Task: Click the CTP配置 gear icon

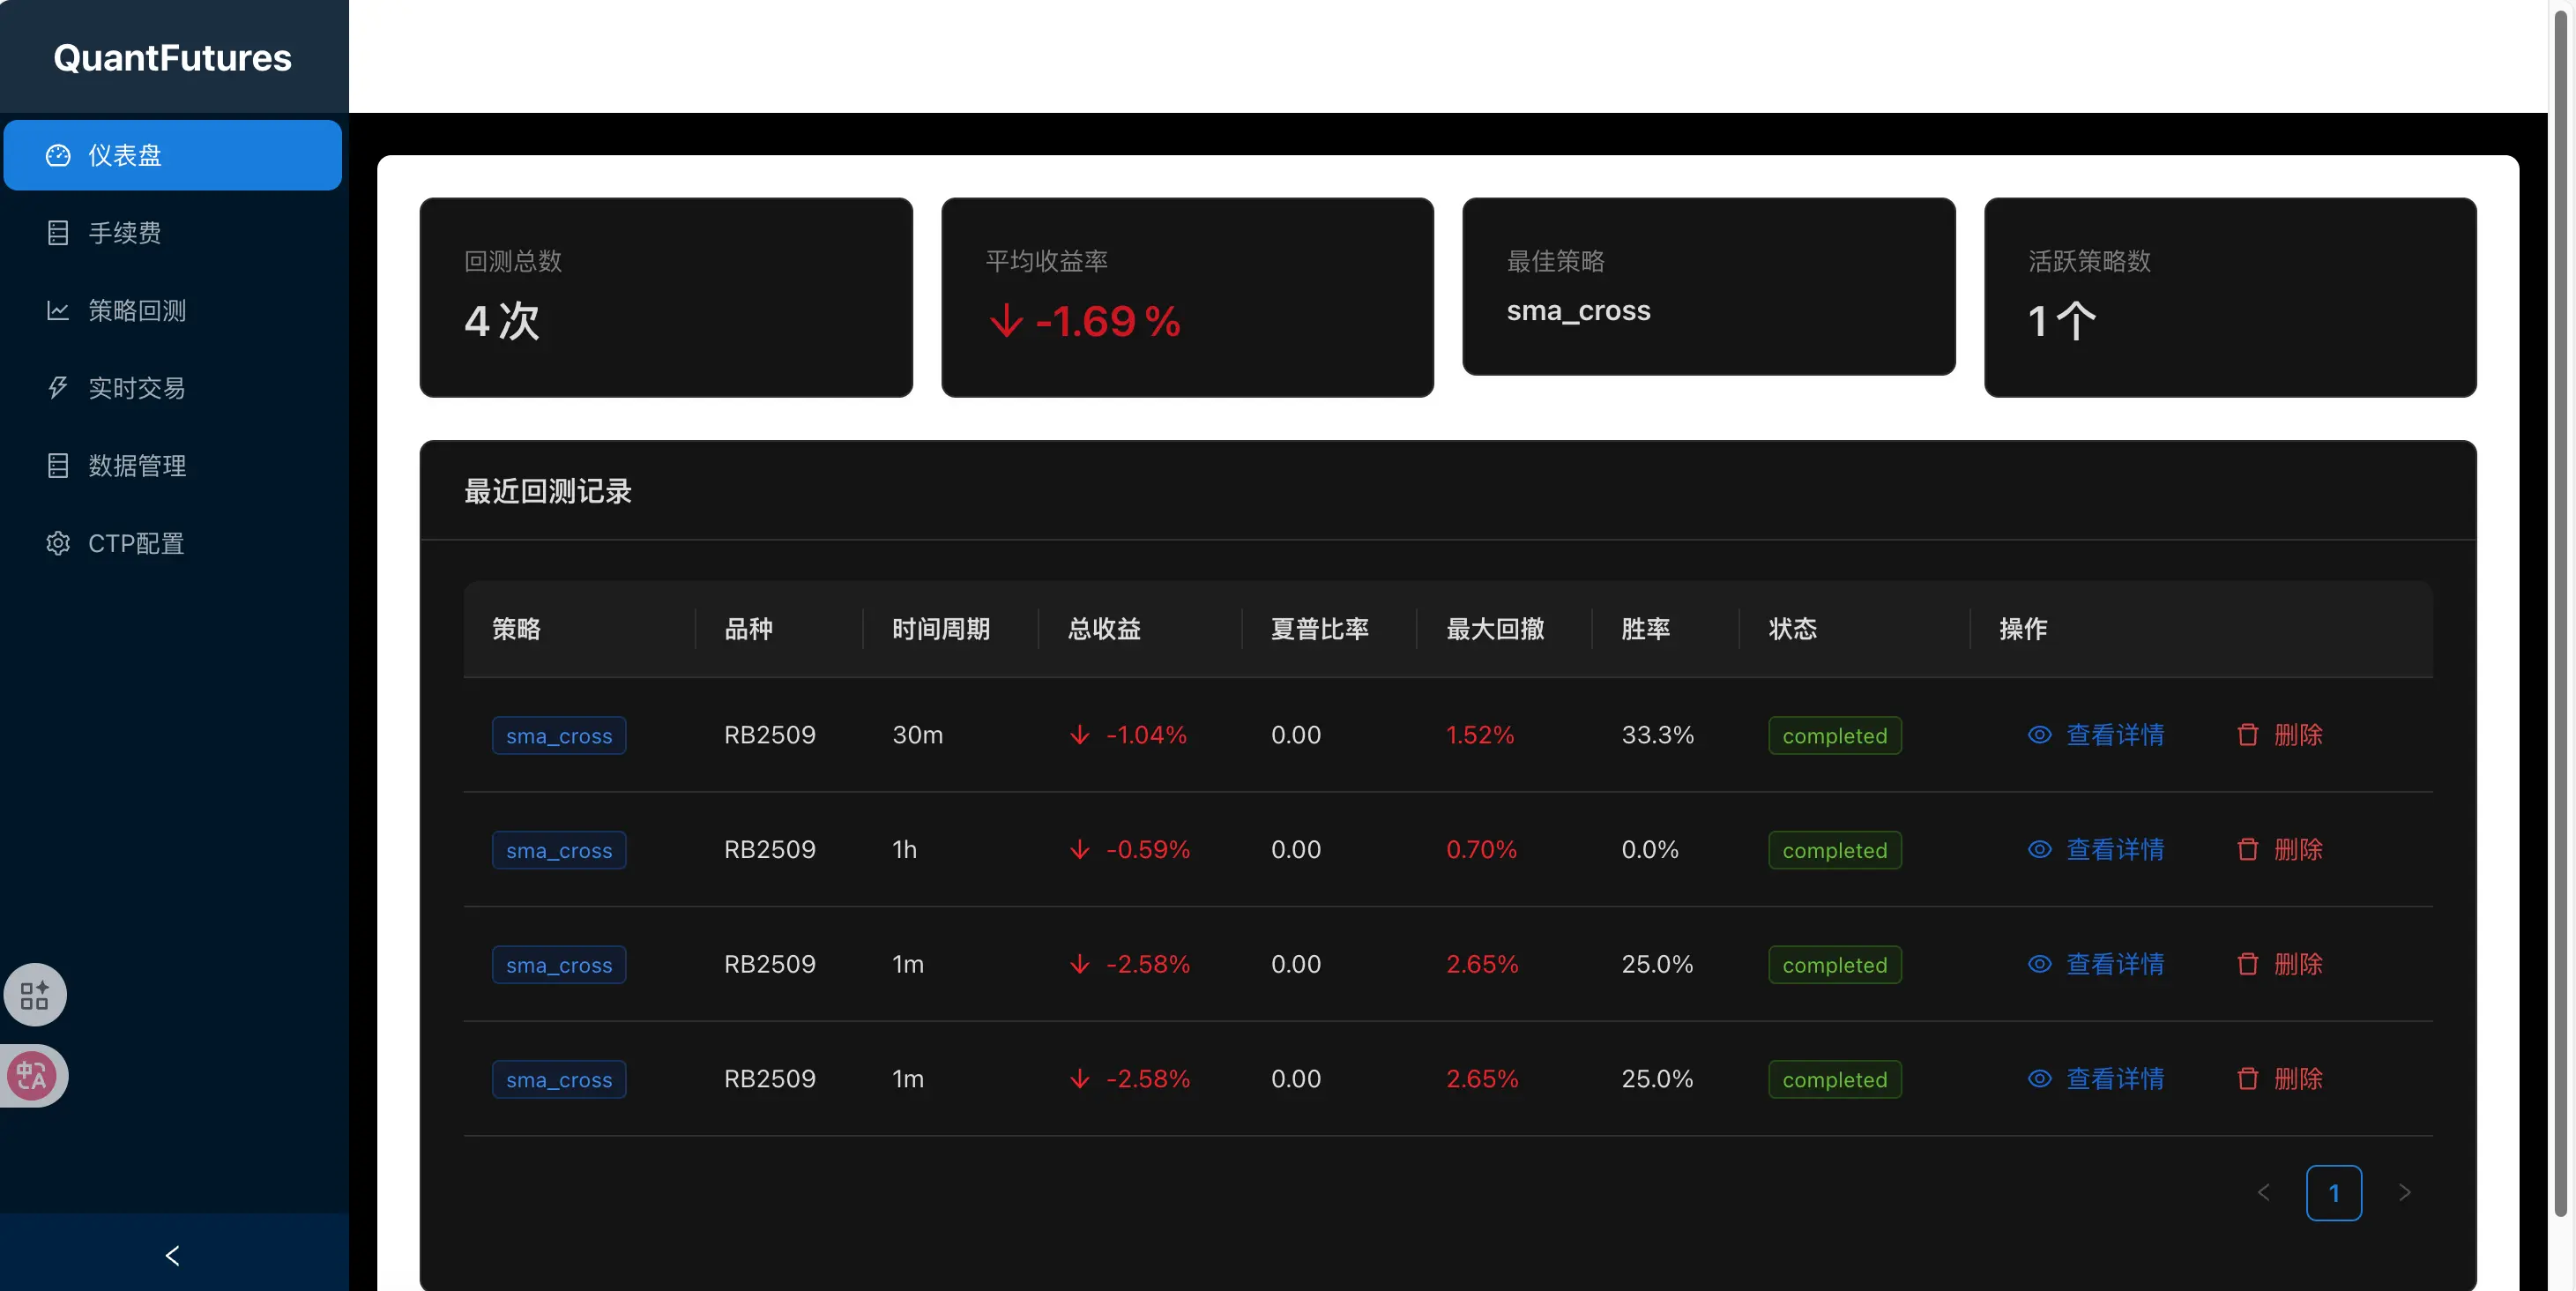Action: click(x=58, y=543)
